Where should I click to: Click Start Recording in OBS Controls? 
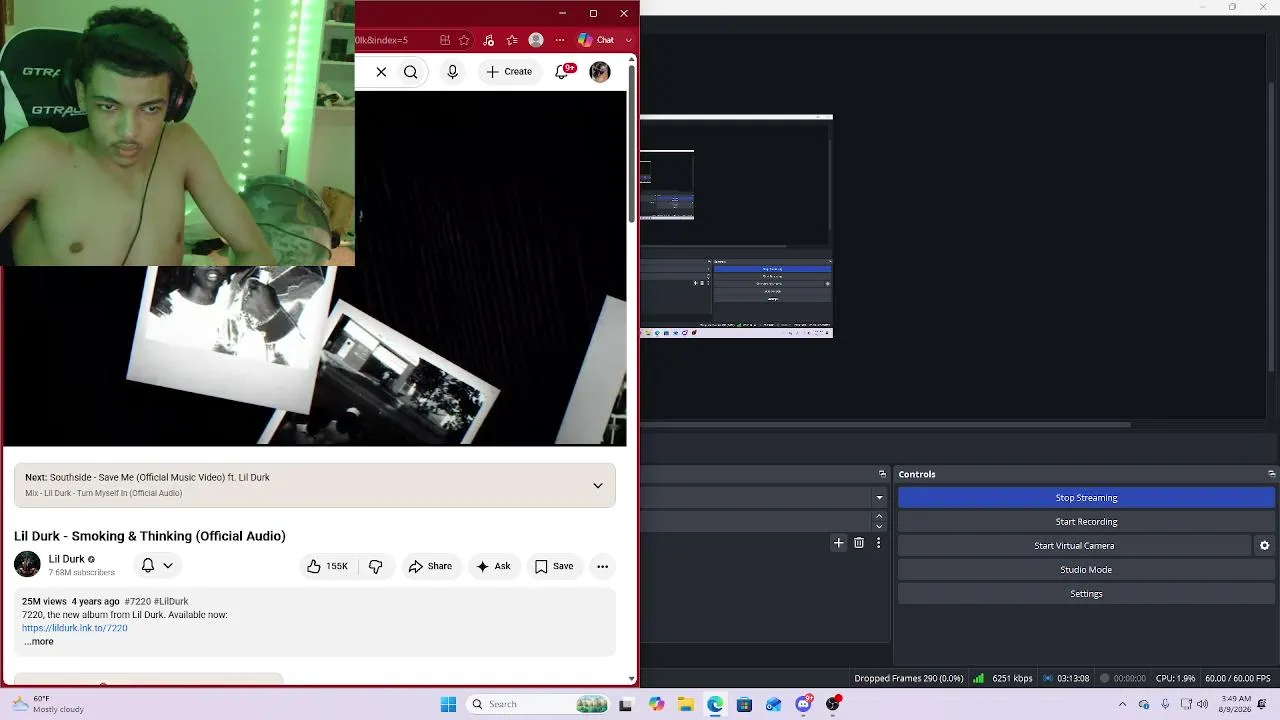tap(1086, 522)
